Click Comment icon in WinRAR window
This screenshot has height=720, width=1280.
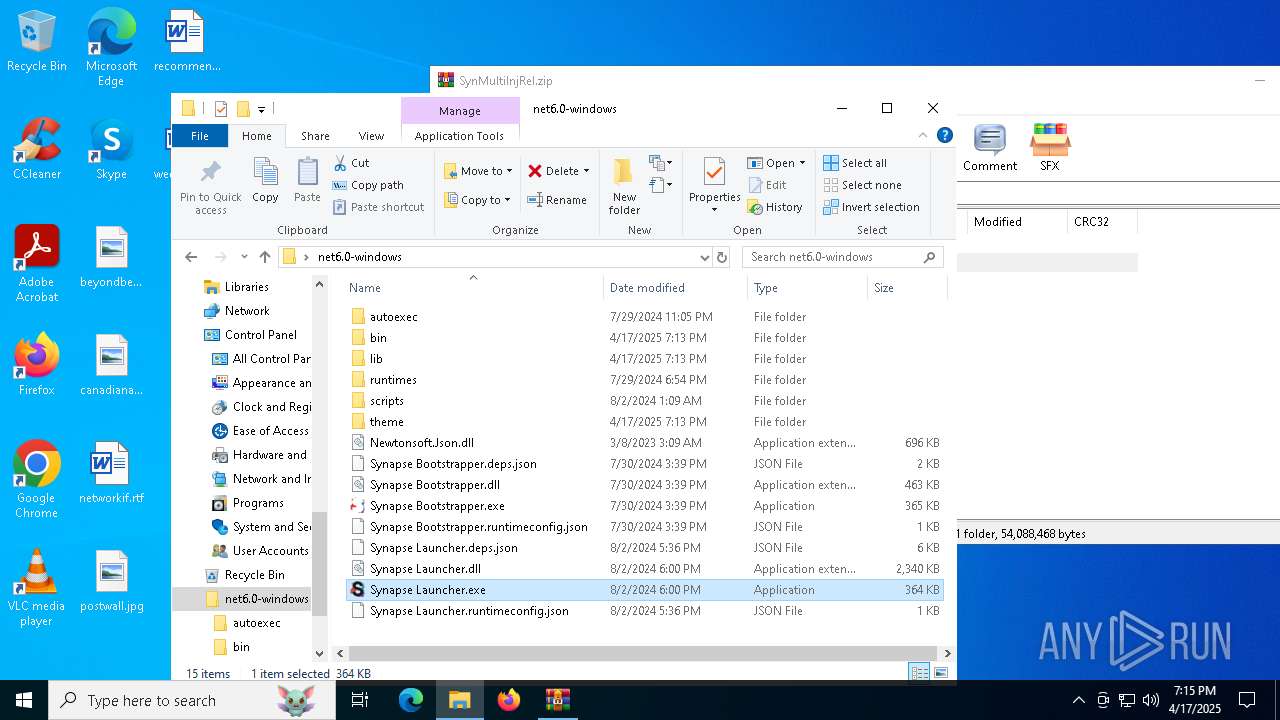(990, 148)
